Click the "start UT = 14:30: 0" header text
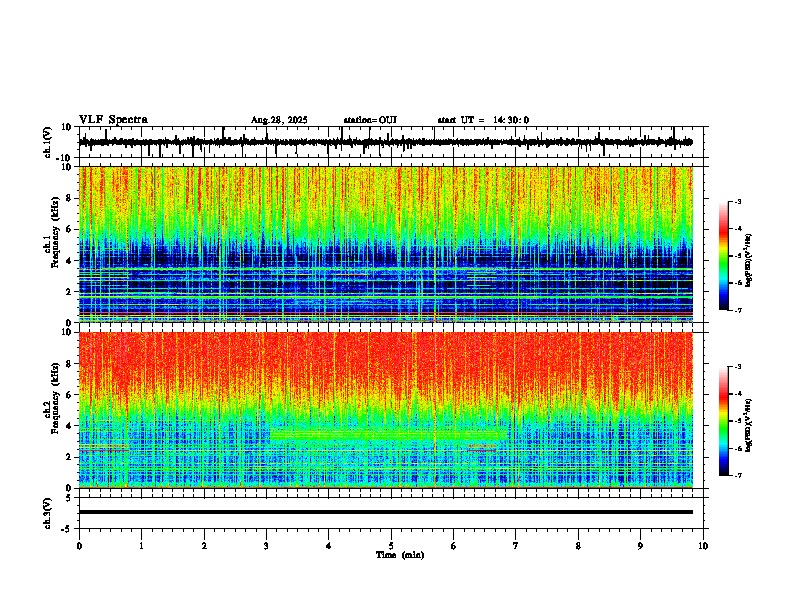Image resolution: width=792 pixels, height=612 pixels. [x=483, y=120]
